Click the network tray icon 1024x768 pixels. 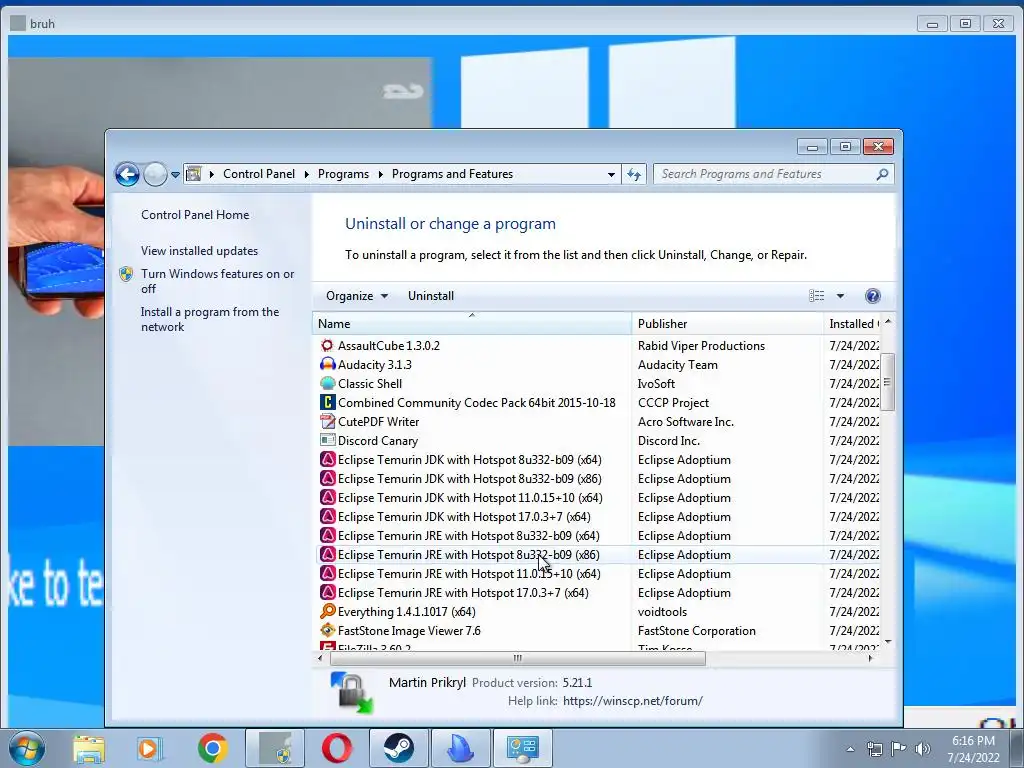point(874,748)
